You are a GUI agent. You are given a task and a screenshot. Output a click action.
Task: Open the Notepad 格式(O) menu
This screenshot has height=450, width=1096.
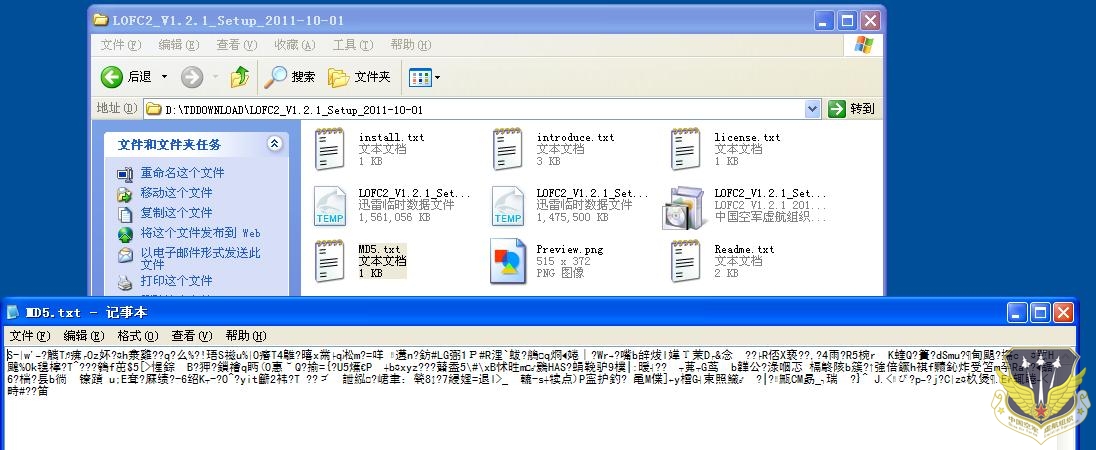tap(137, 335)
